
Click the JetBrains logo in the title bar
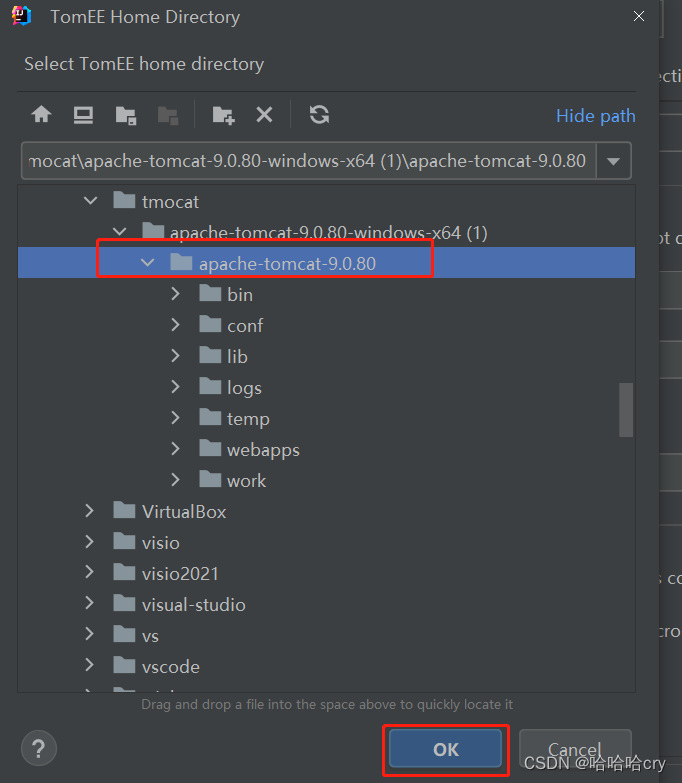(21, 16)
